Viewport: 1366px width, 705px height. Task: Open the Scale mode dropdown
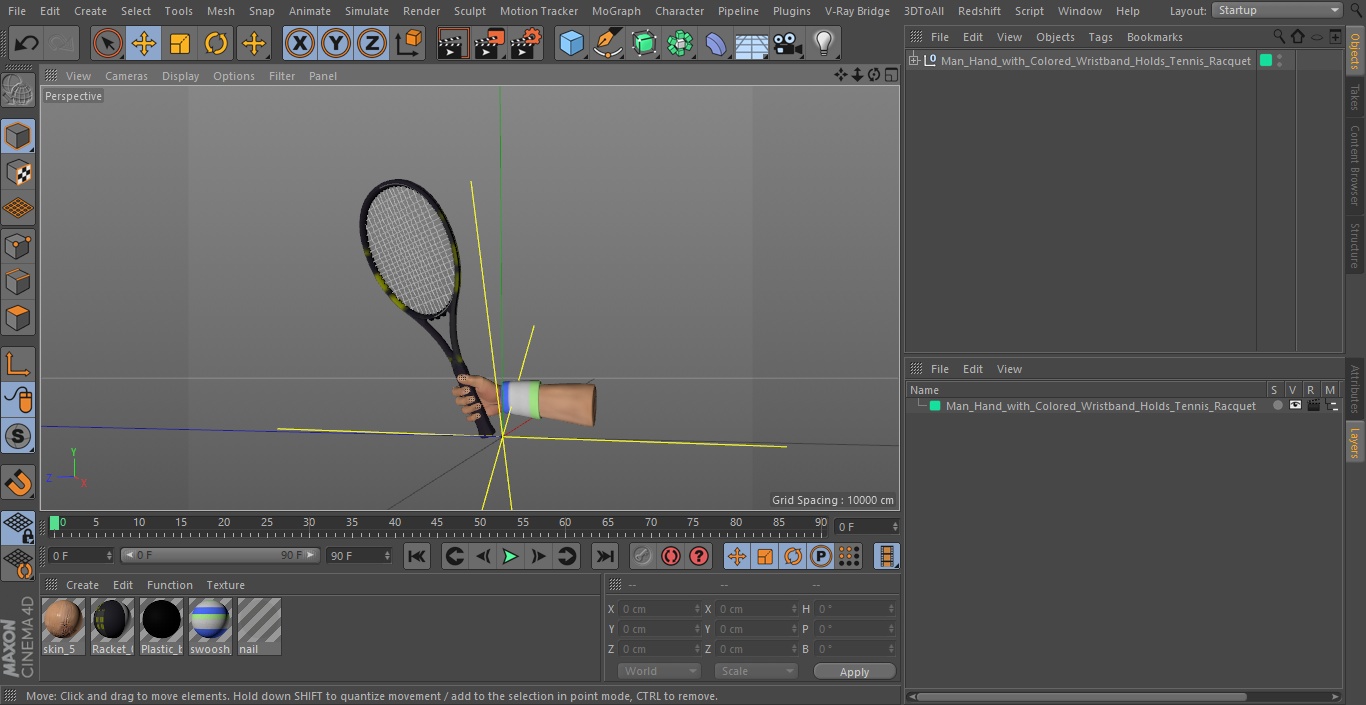(755, 671)
